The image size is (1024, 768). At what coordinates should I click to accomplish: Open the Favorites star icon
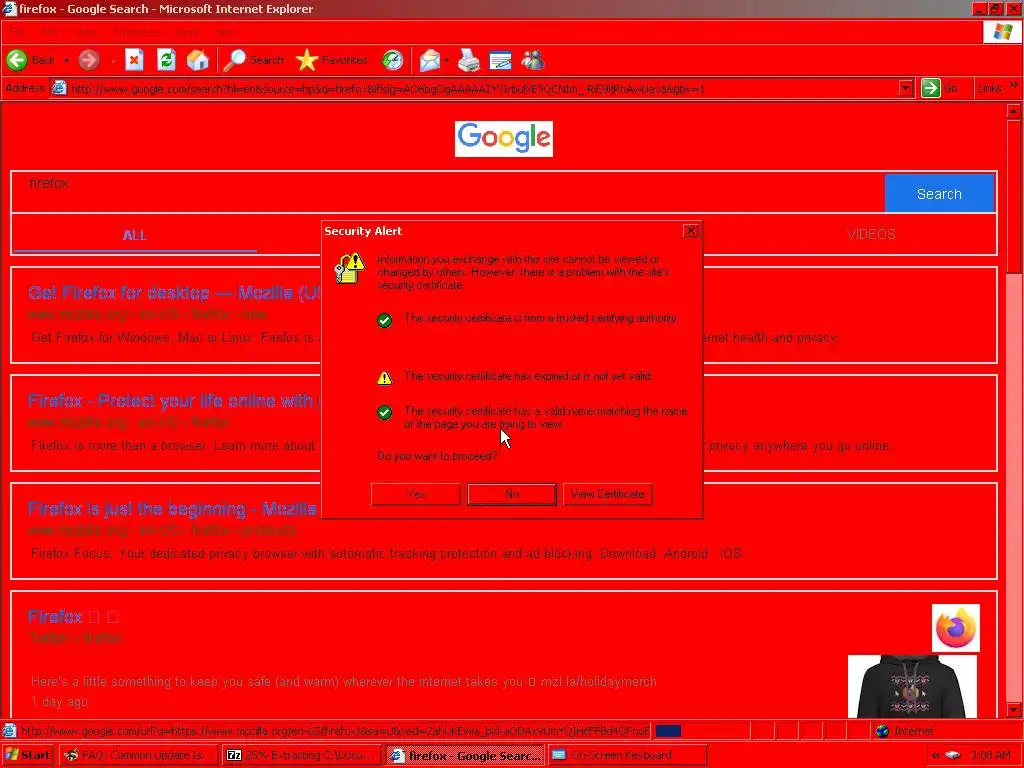[x=306, y=60]
